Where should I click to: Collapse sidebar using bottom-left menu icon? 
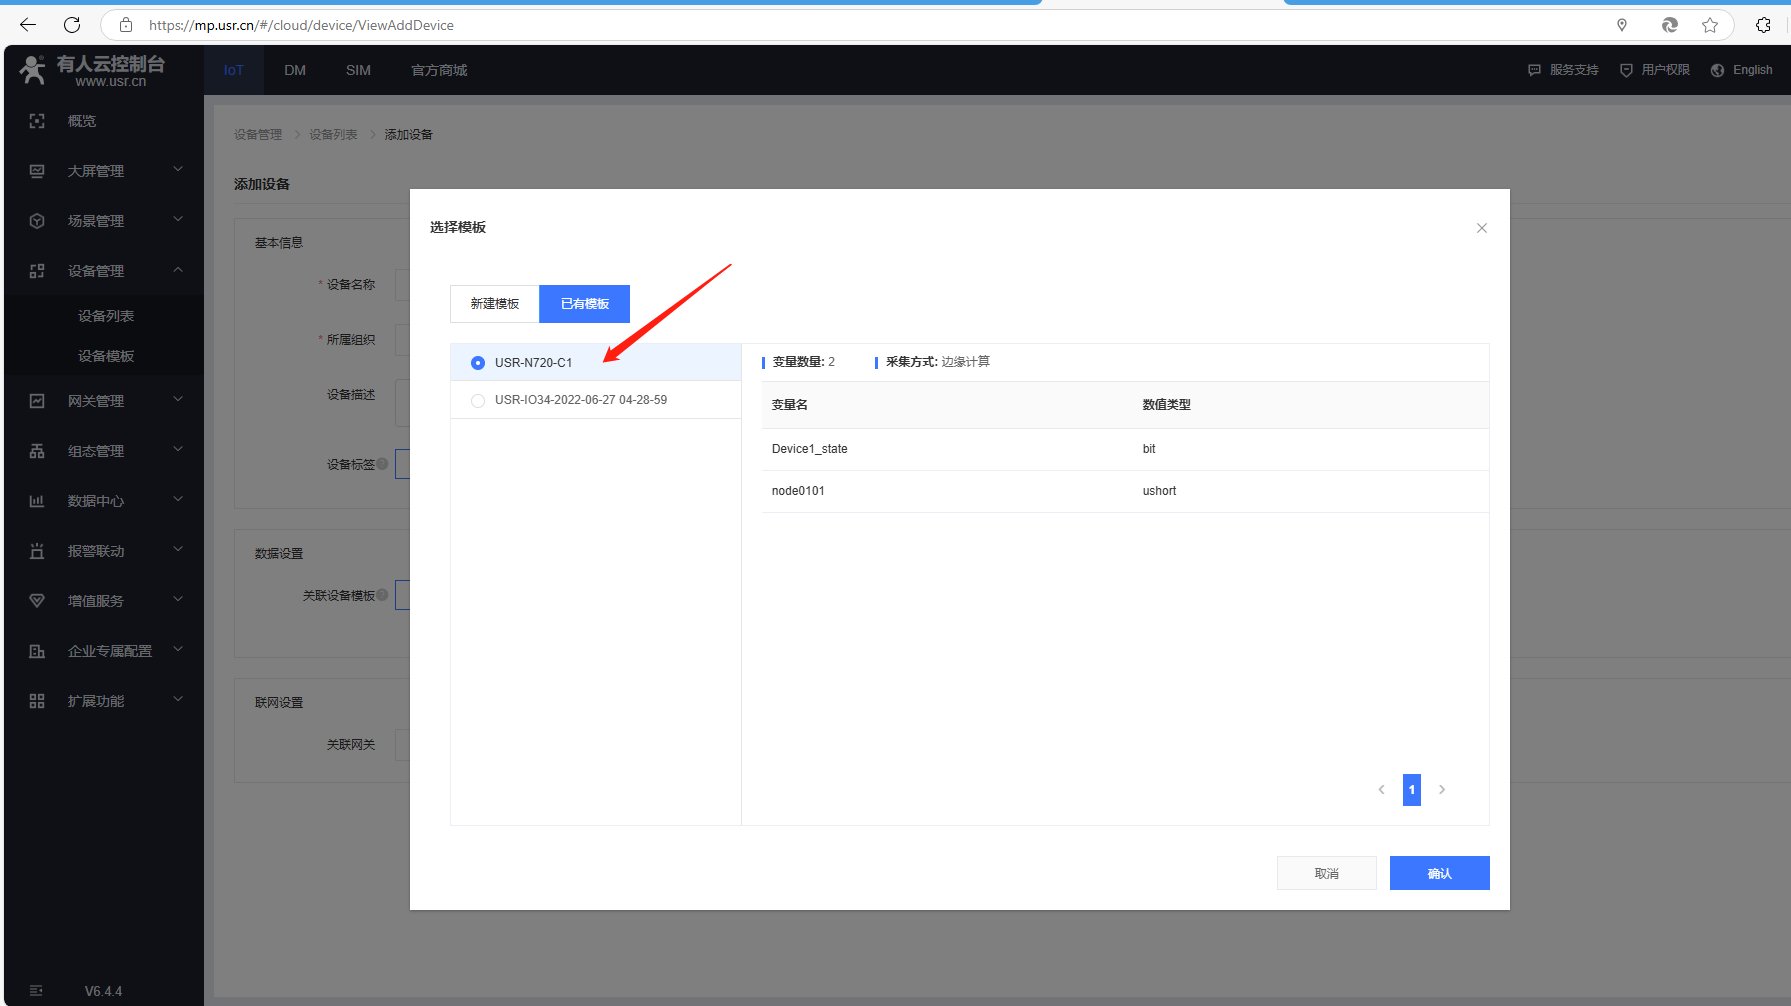pyautogui.click(x=36, y=990)
